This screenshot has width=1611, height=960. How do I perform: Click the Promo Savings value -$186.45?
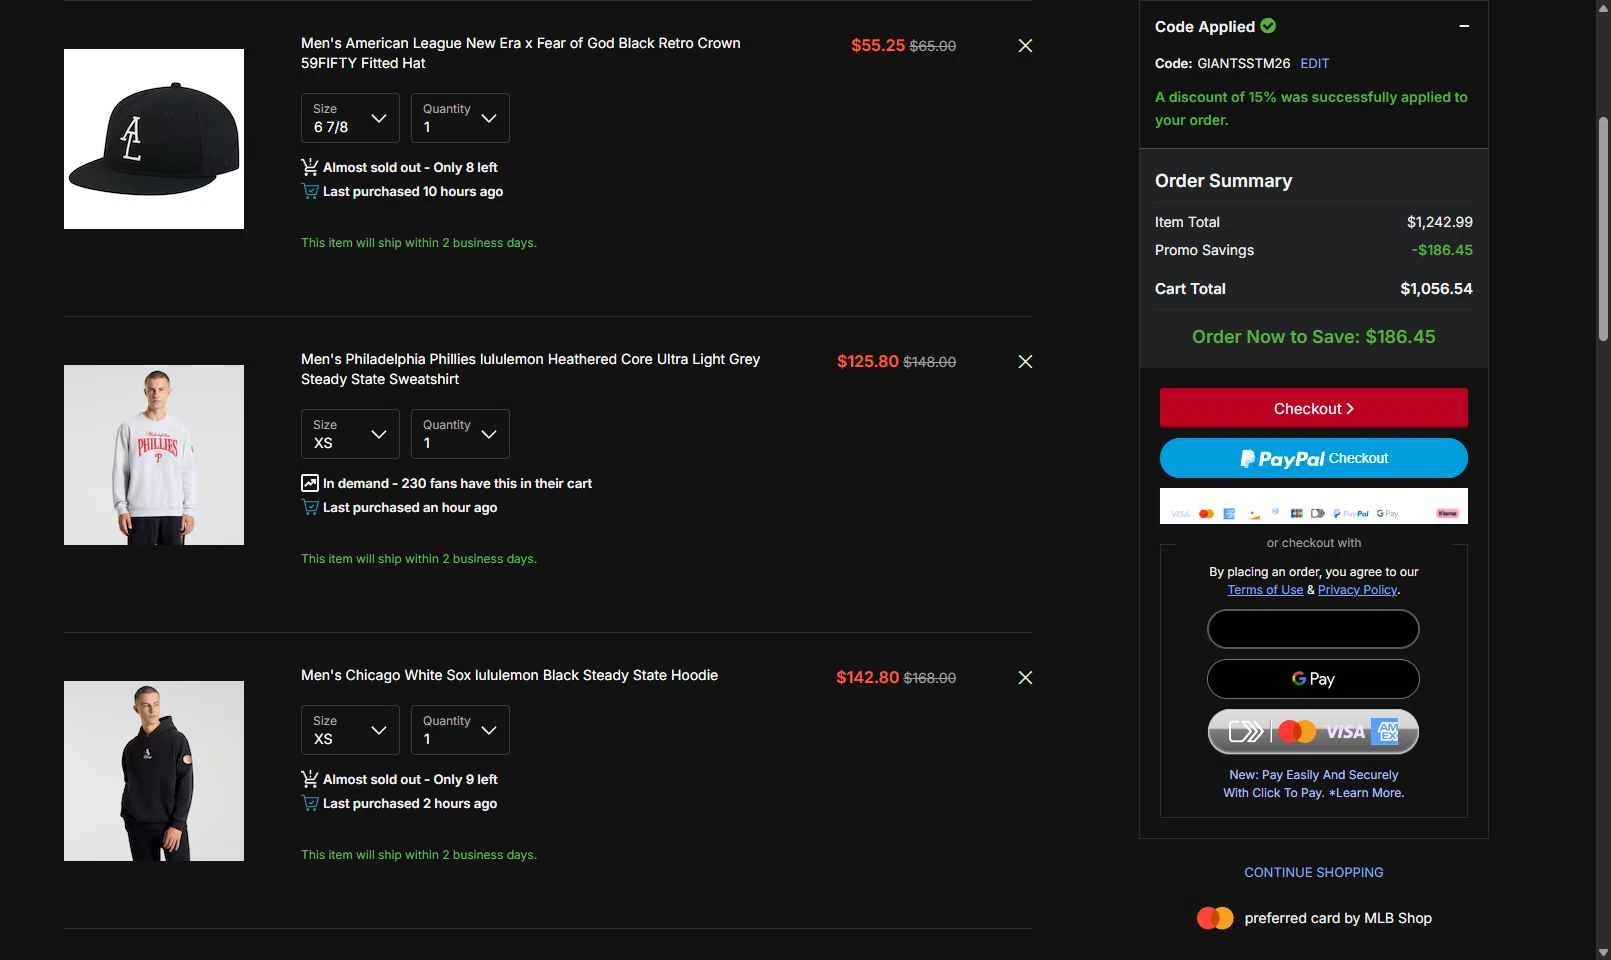pyautogui.click(x=1442, y=250)
